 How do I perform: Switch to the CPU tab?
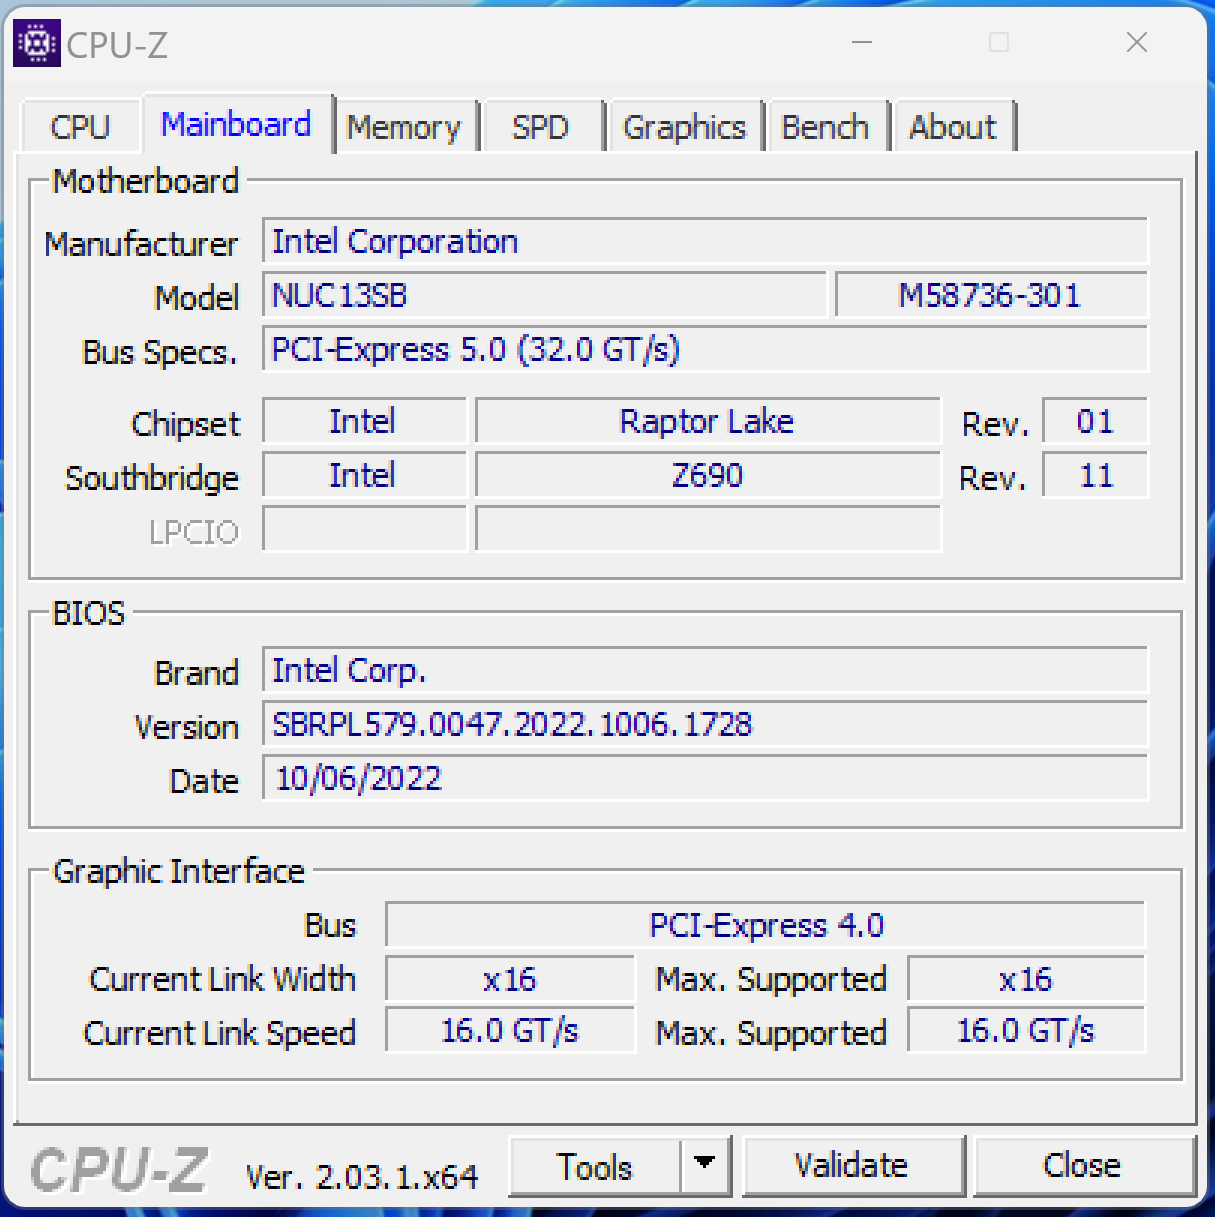coord(80,127)
